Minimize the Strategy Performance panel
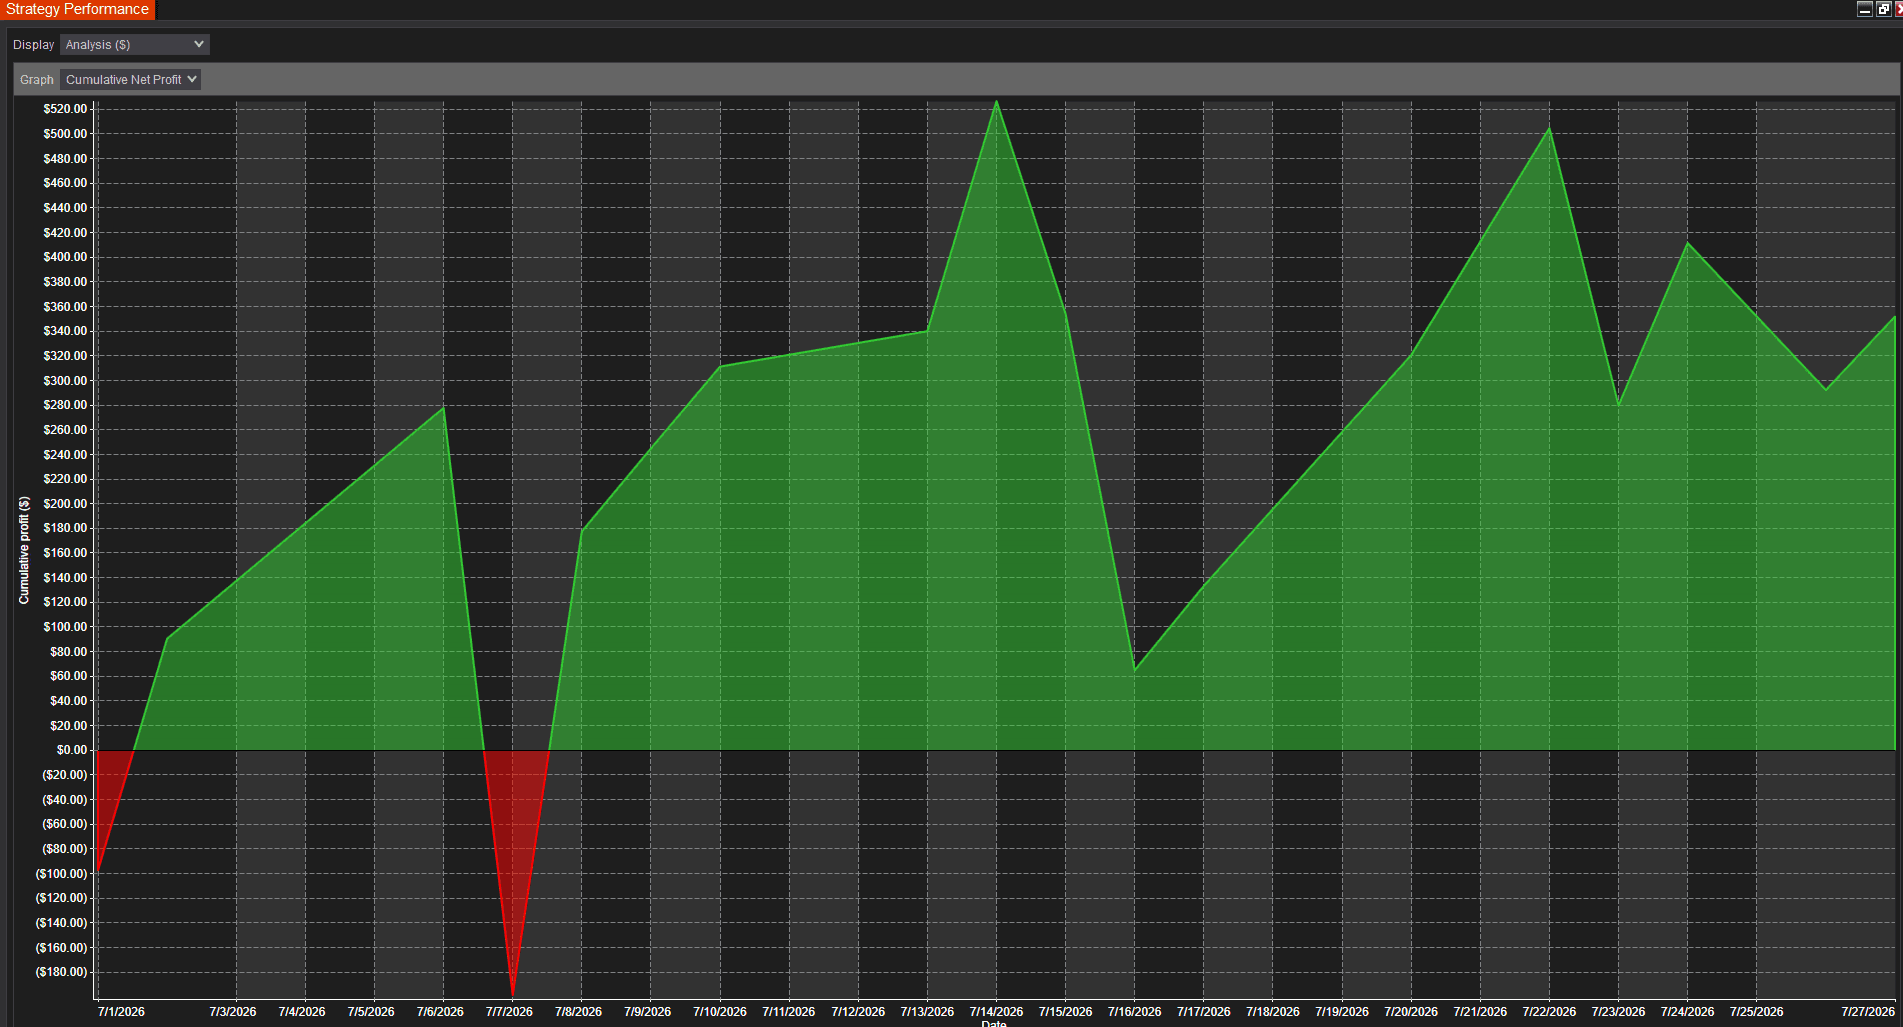Image resolution: width=1903 pixels, height=1027 pixels. click(x=1864, y=9)
